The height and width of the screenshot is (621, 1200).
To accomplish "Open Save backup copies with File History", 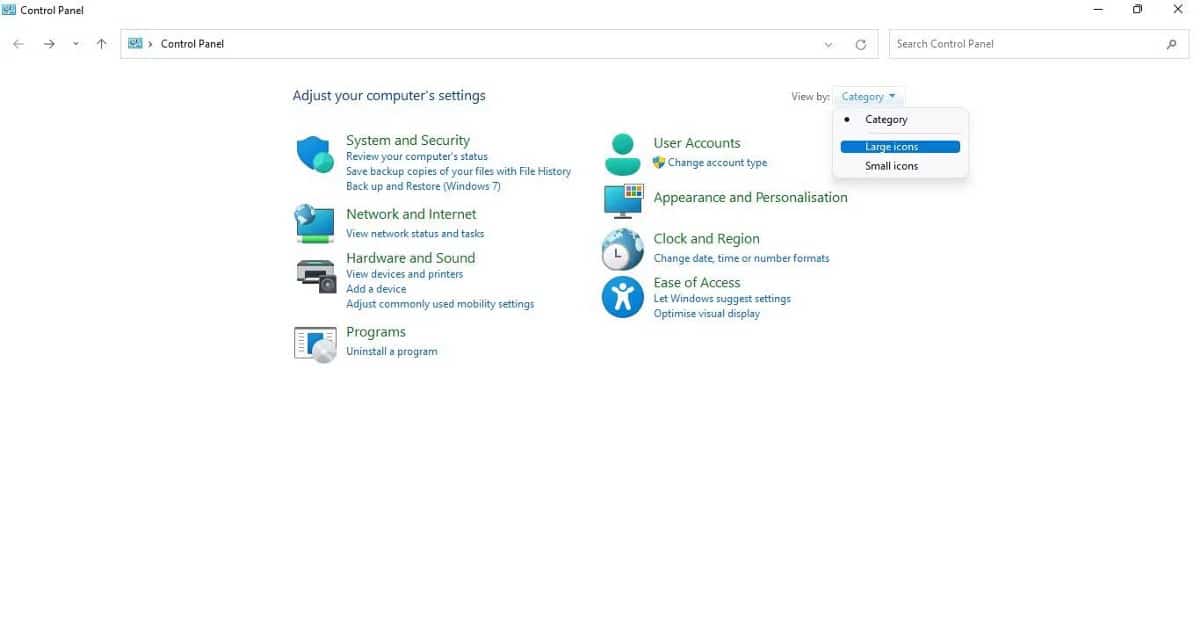I will click(x=458, y=171).
